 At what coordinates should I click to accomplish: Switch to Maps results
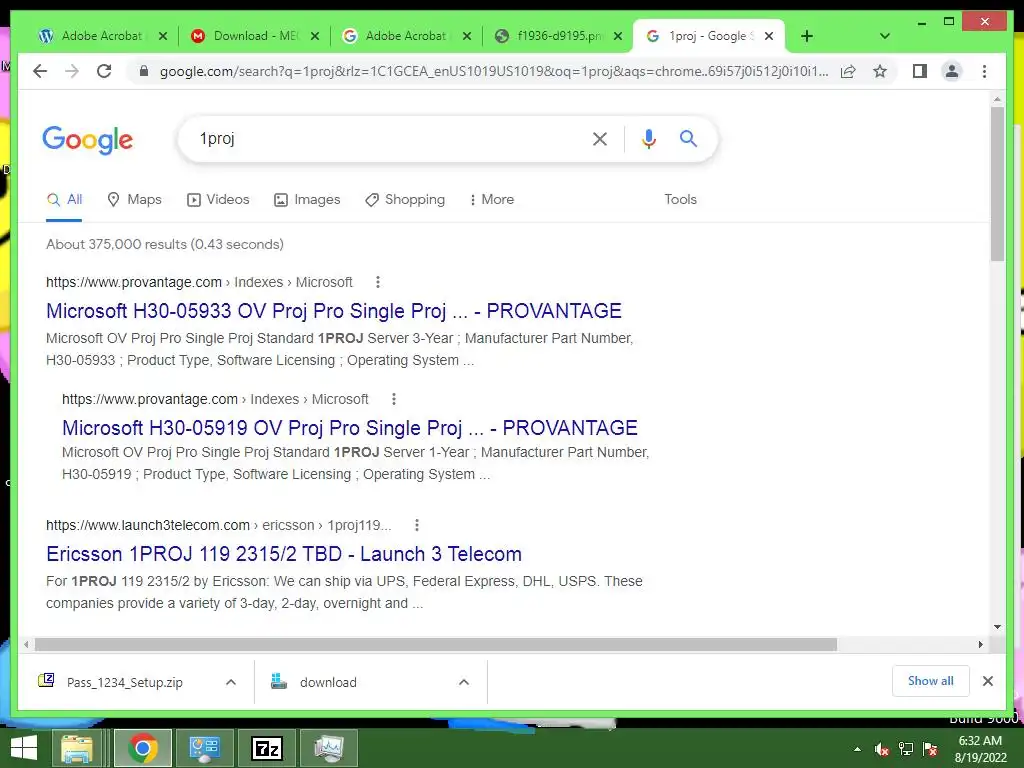pos(135,200)
